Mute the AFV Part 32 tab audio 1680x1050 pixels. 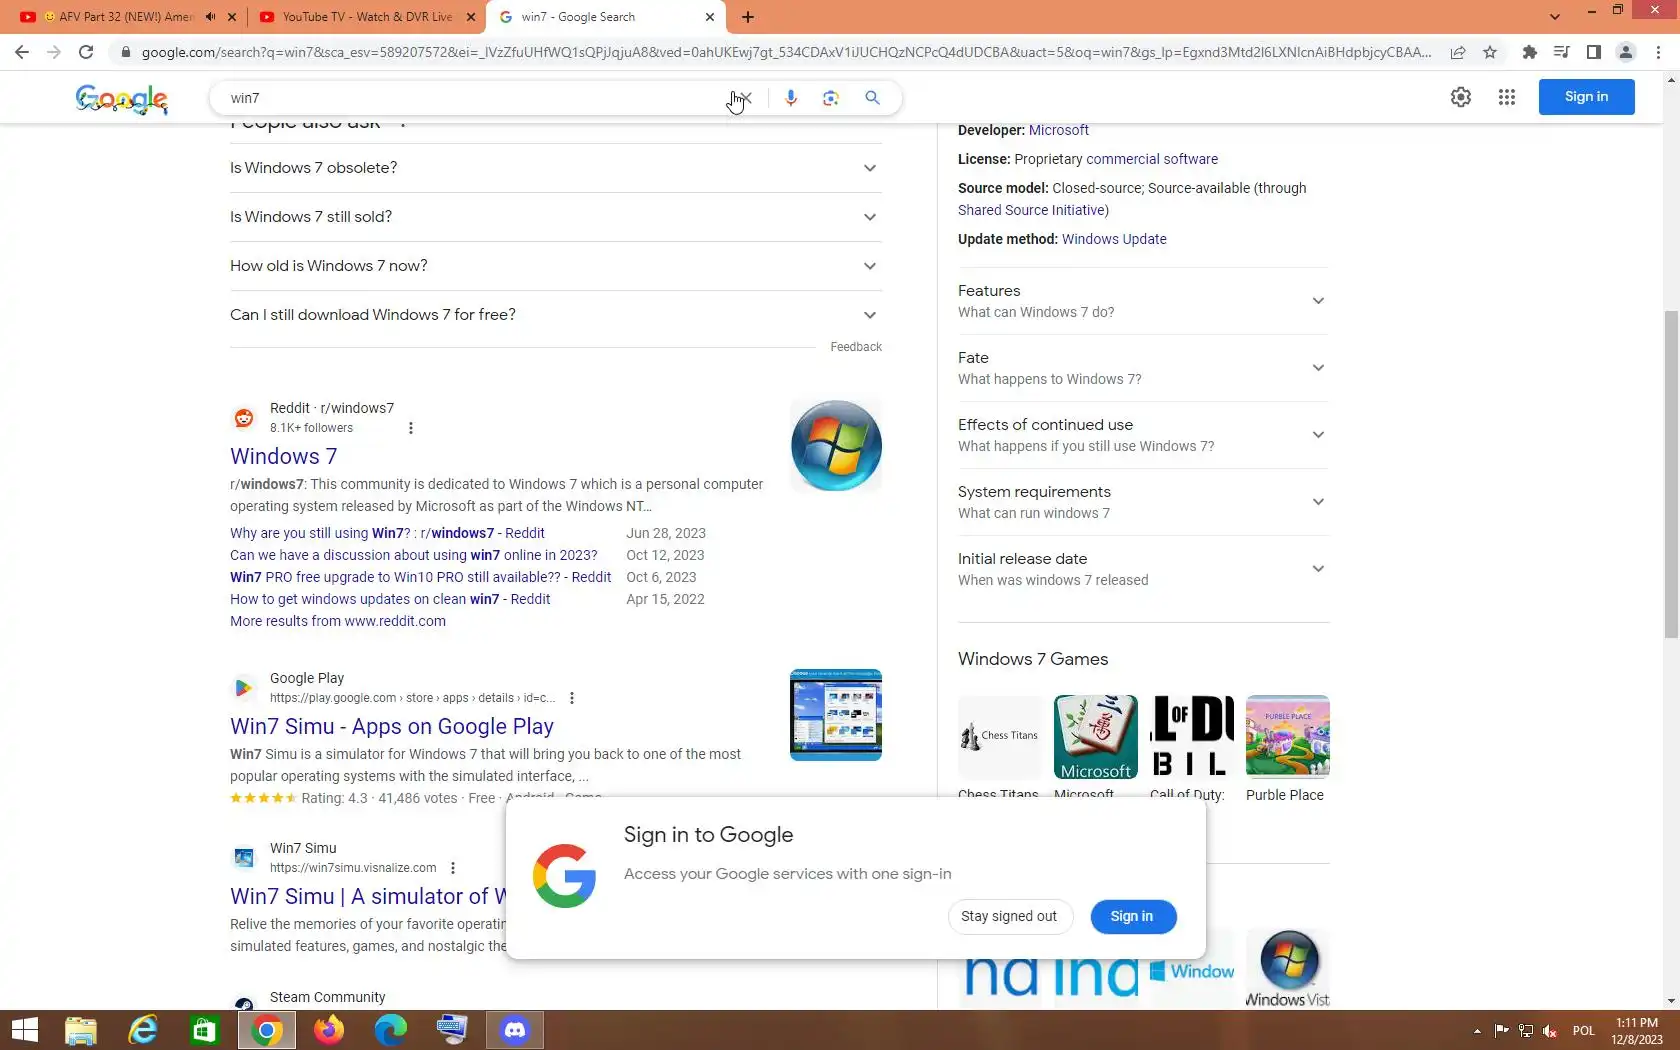tap(210, 17)
